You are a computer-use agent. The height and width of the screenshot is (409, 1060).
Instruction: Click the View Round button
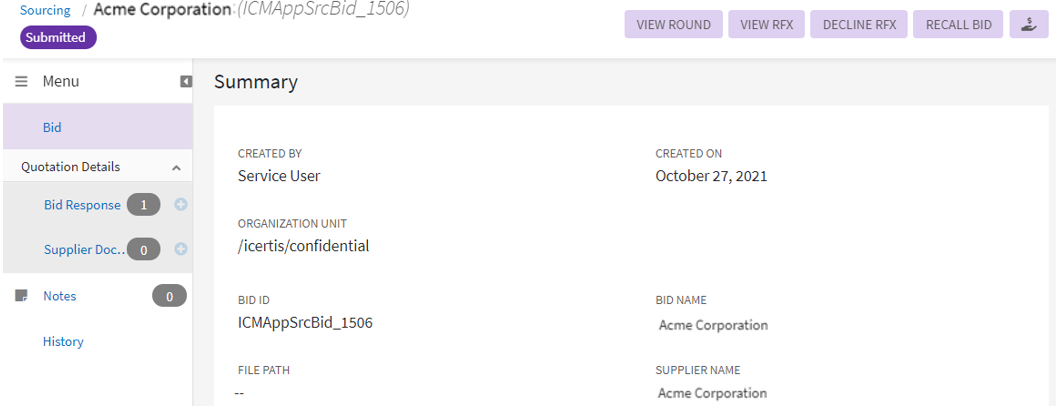673,25
